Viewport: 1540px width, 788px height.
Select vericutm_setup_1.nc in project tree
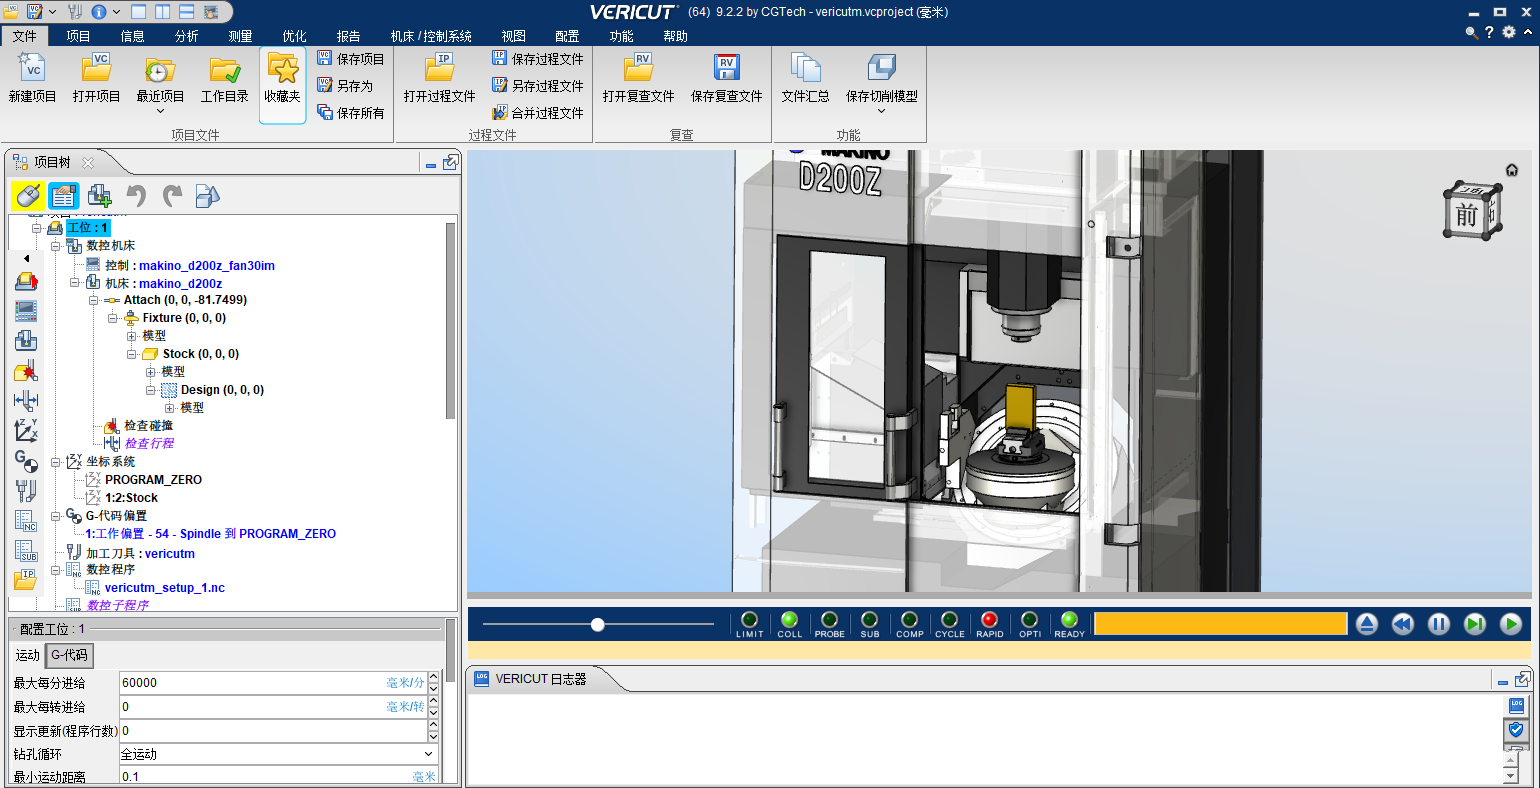click(165, 588)
